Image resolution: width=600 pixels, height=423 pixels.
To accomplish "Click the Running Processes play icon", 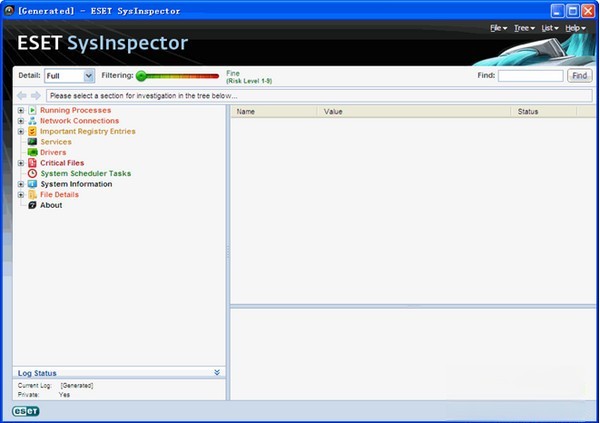I will coord(32,110).
